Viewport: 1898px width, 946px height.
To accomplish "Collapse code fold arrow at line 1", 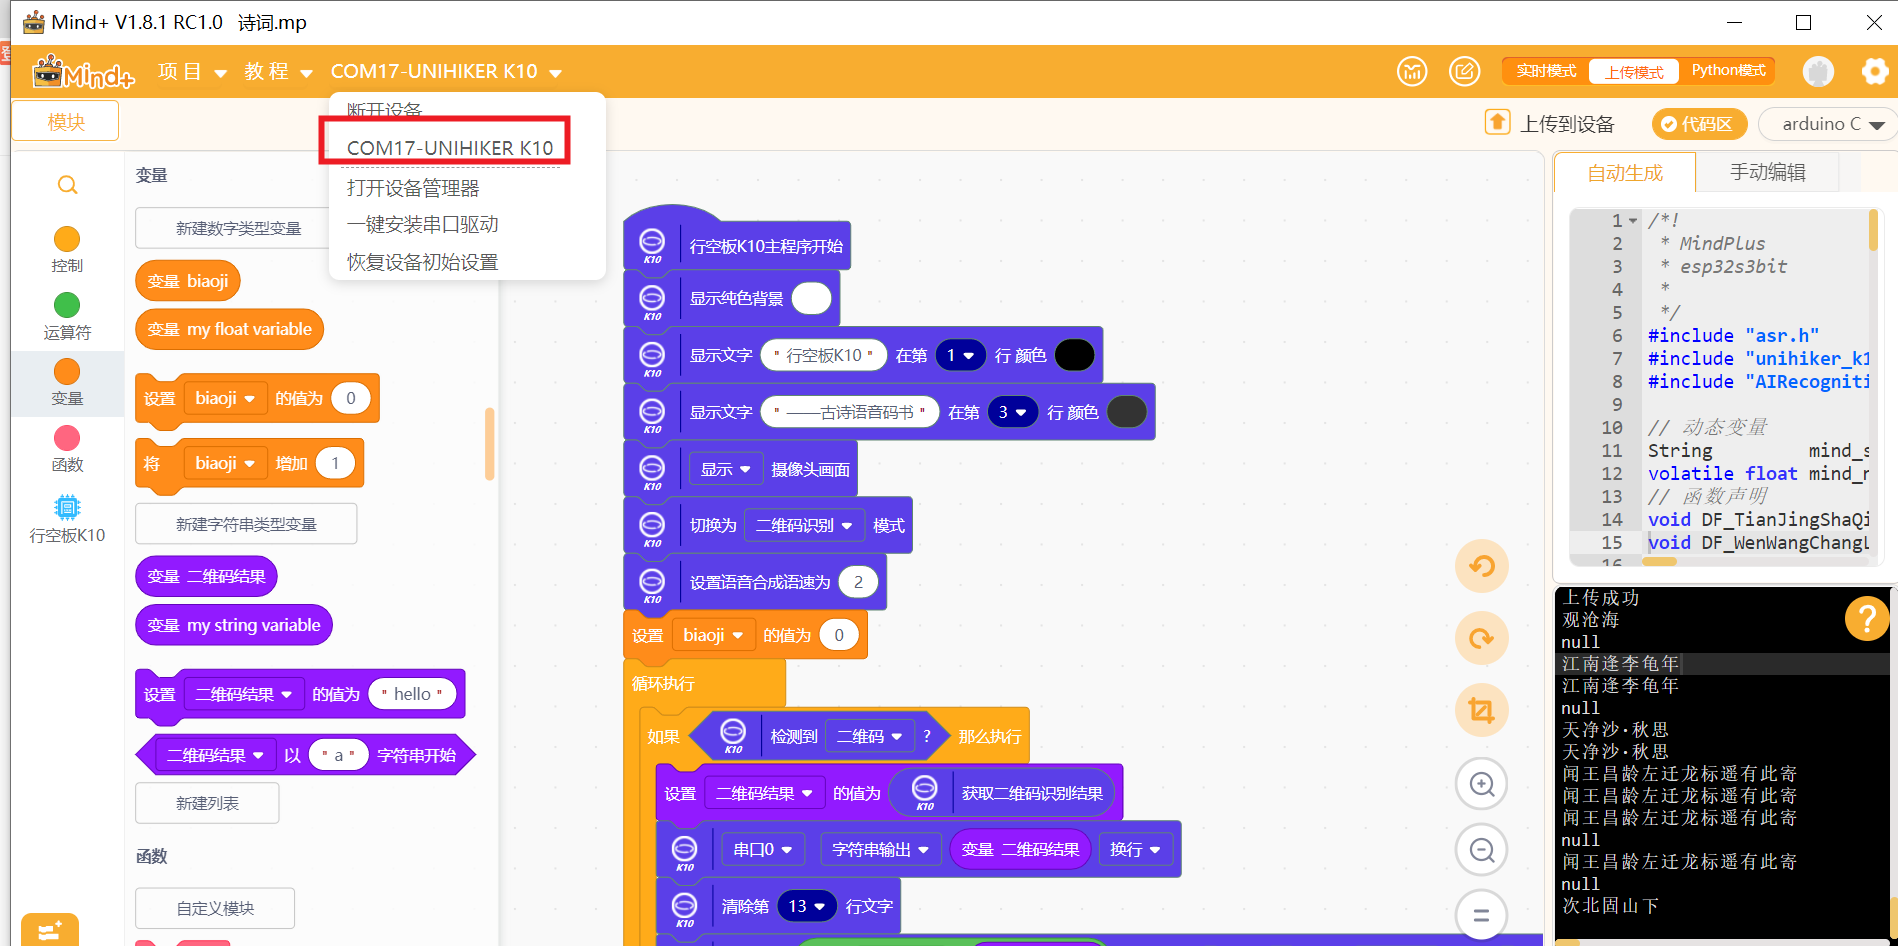I will (1633, 221).
